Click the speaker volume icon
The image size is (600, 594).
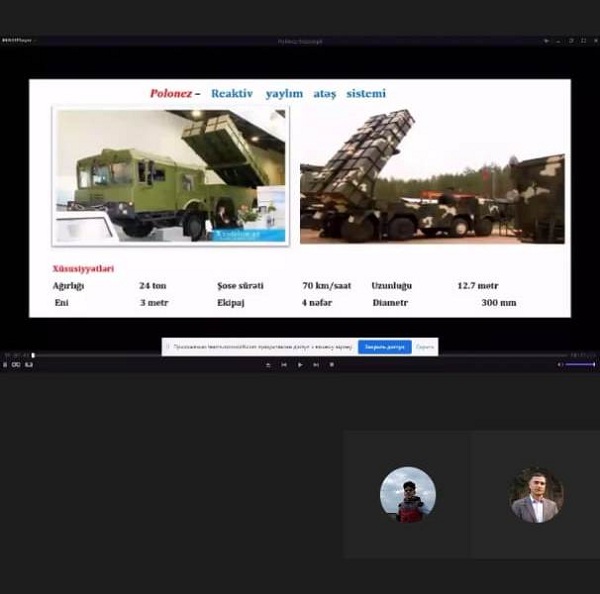pyautogui.click(x=560, y=365)
